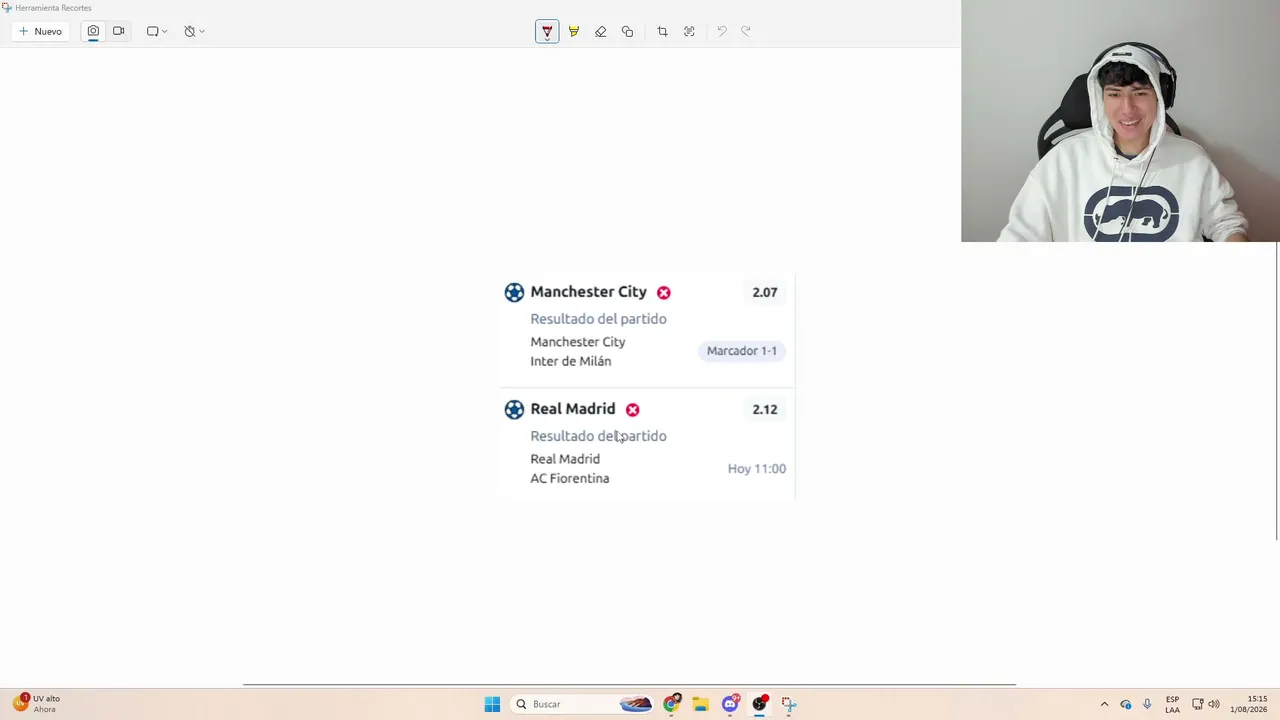1280x720 pixels.
Task: Click the vertical scrollbar of the snip canvas
Action: click(x=1277, y=392)
